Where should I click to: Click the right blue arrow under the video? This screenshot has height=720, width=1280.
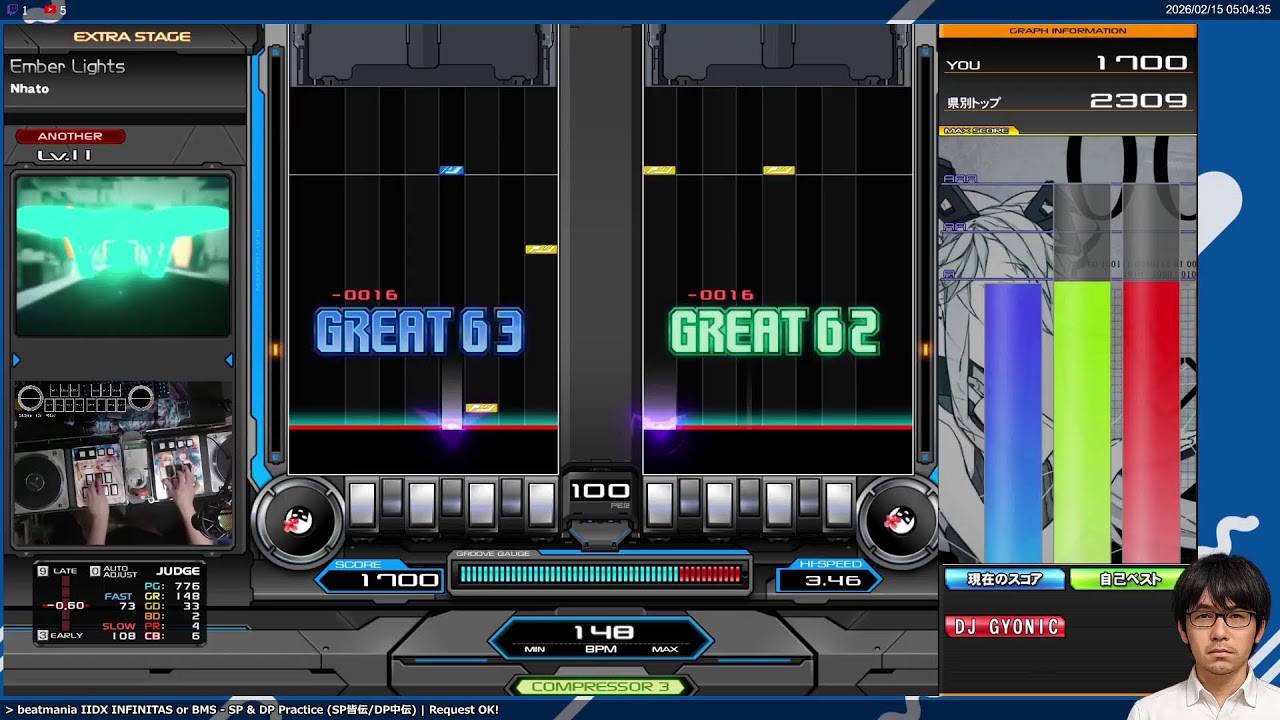coord(229,360)
